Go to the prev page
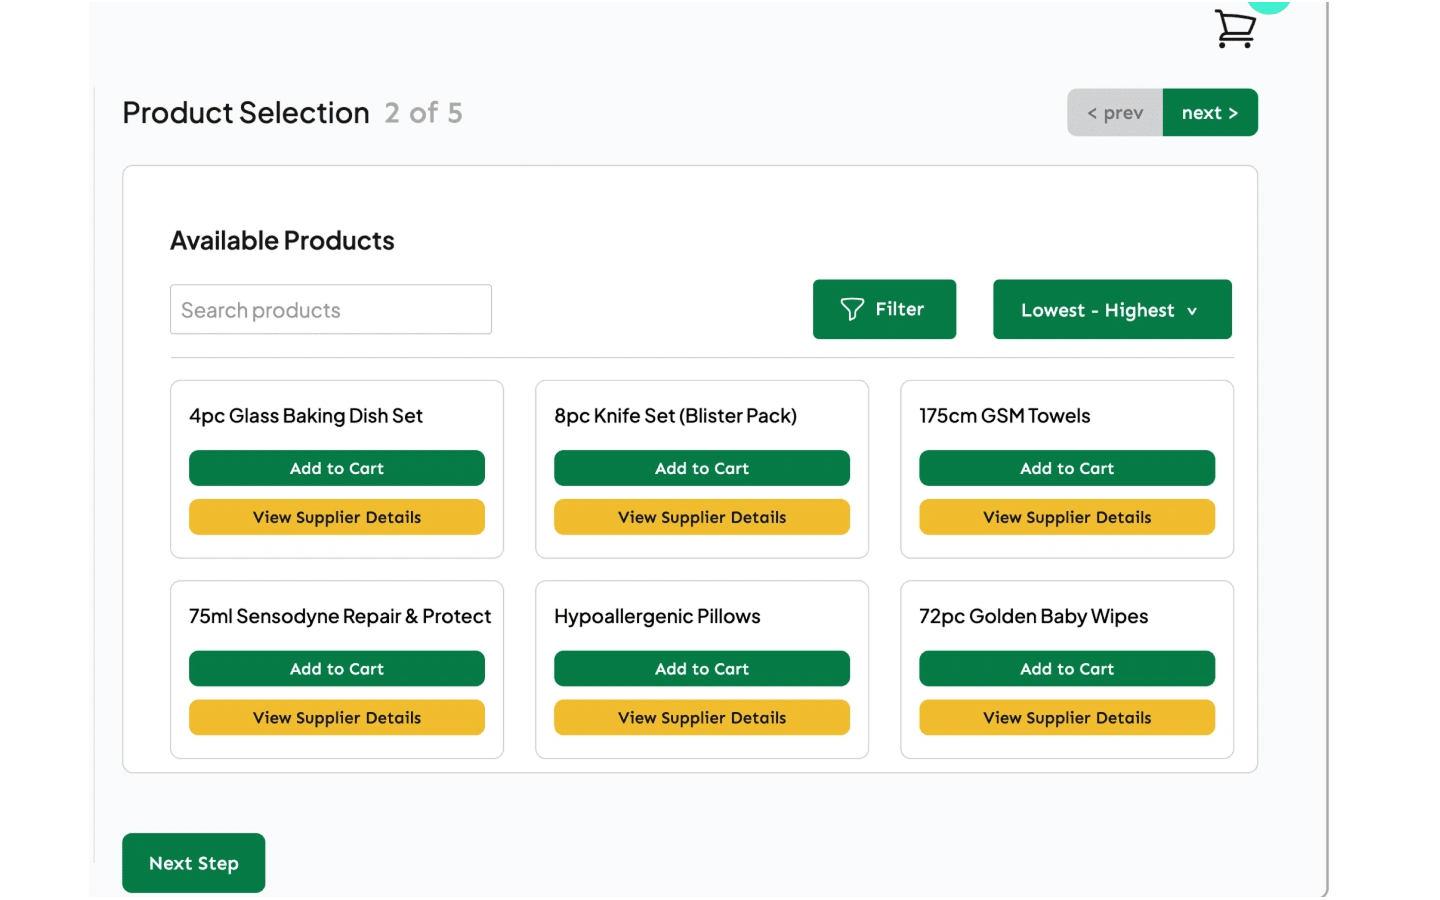Viewport: 1440px width, 900px height. click(x=1115, y=113)
